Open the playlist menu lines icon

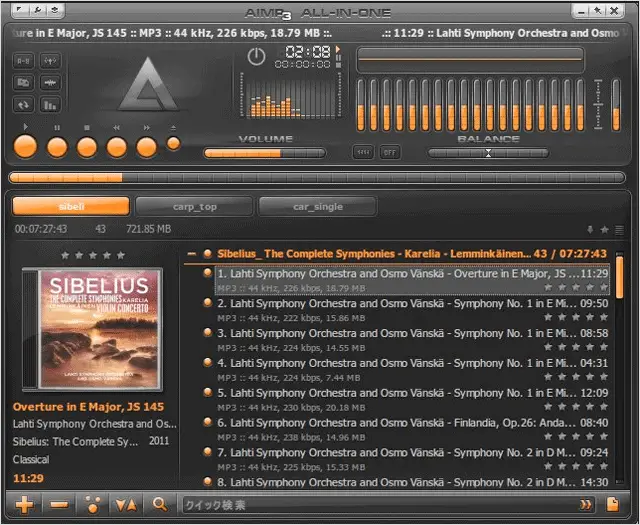pos(619,230)
